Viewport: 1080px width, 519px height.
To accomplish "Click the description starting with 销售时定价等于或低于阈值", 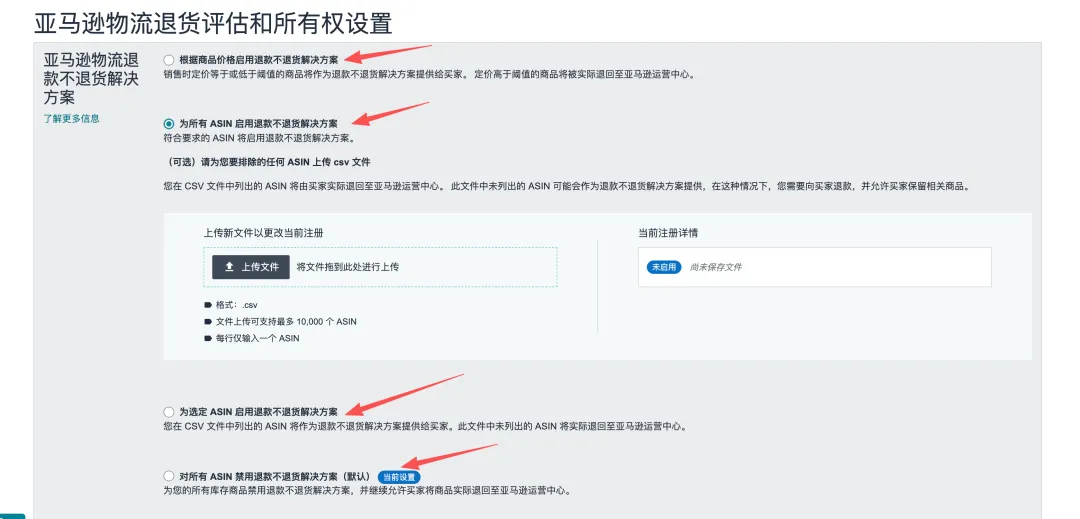I will 430,74.
